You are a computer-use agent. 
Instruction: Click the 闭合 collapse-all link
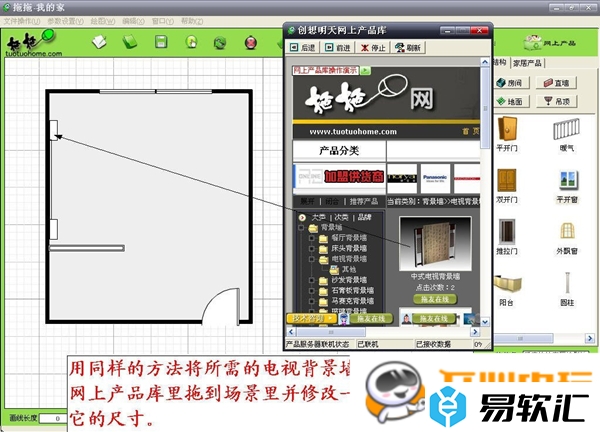click(332, 201)
